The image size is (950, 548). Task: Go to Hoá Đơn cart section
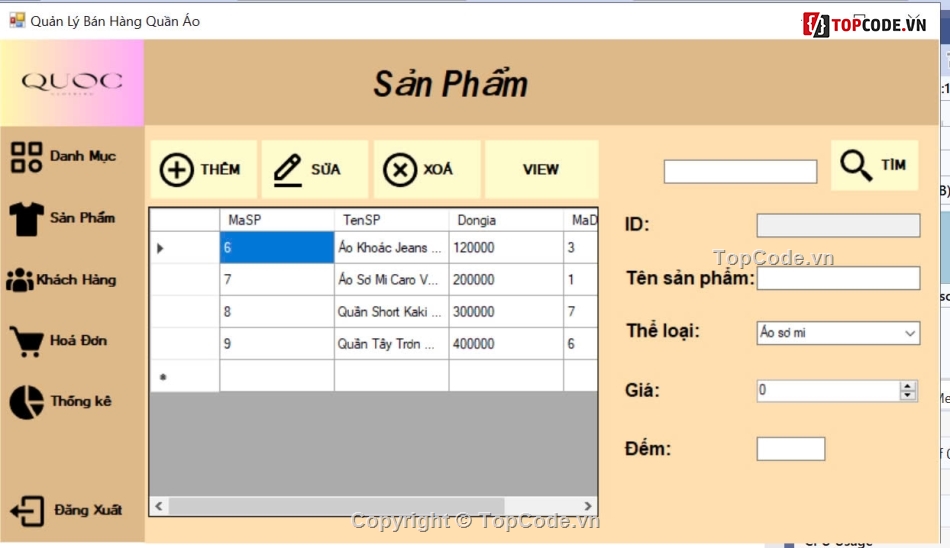pyautogui.click(x=27, y=341)
